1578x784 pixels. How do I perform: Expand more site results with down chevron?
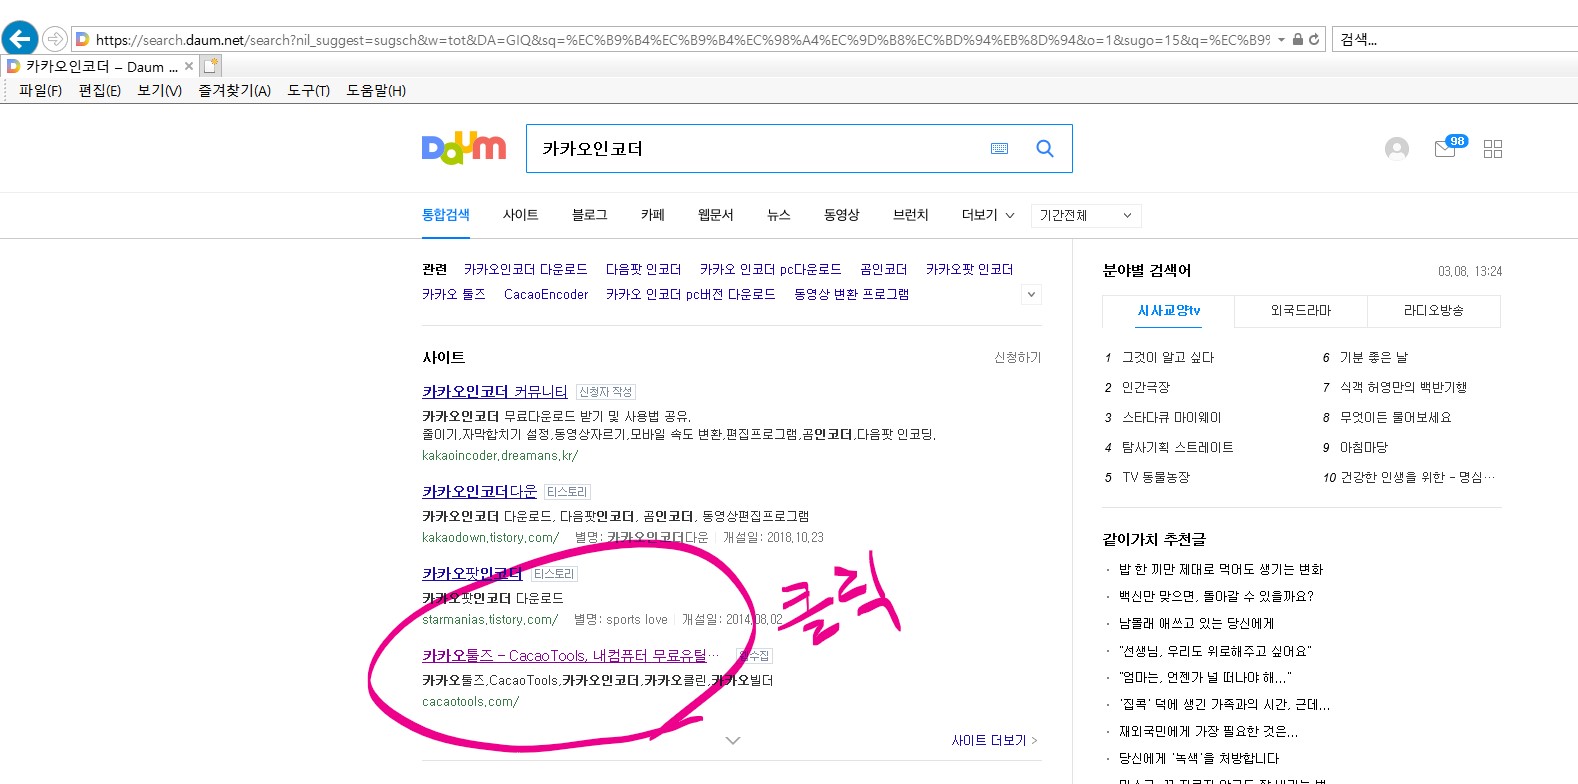click(733, 741)
